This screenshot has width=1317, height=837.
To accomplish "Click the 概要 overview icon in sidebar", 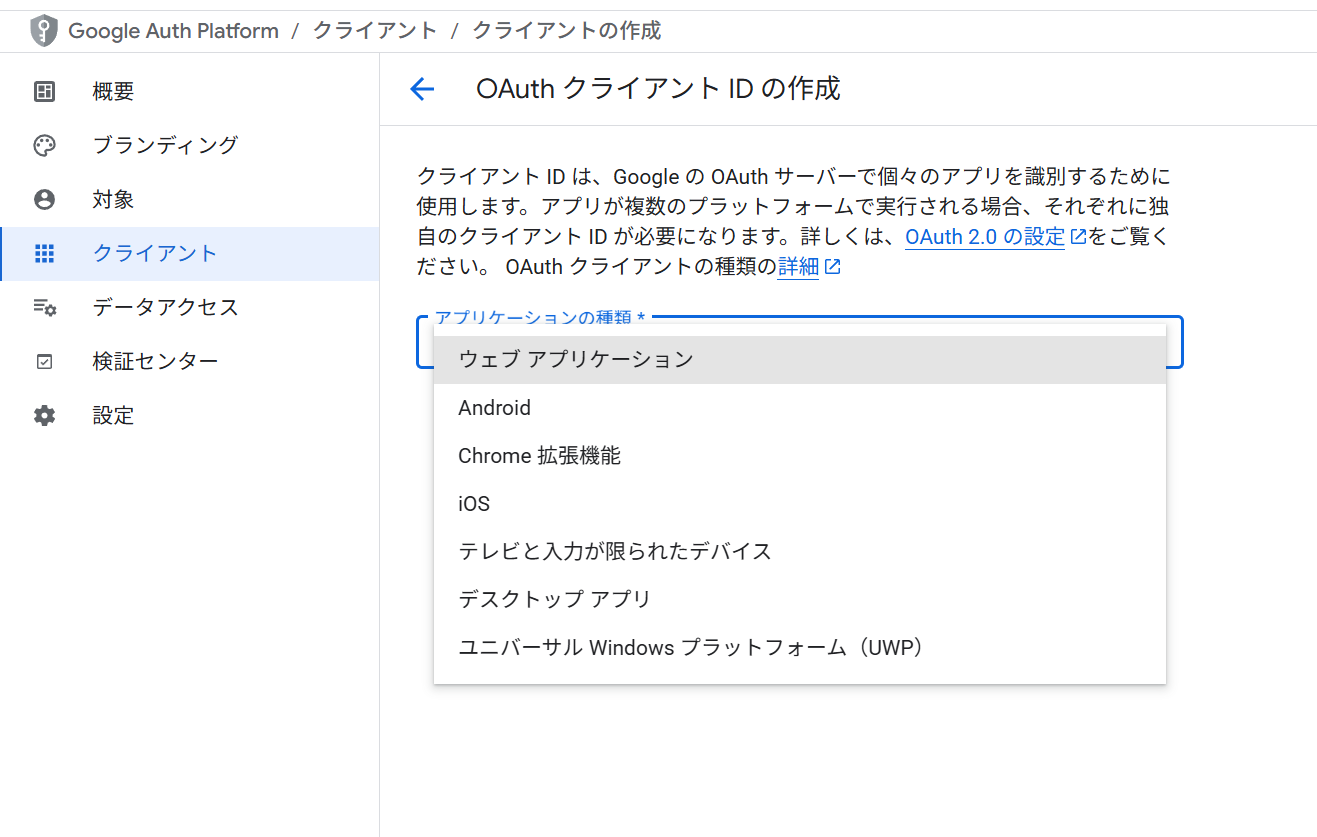I will (x=44, y=92).
